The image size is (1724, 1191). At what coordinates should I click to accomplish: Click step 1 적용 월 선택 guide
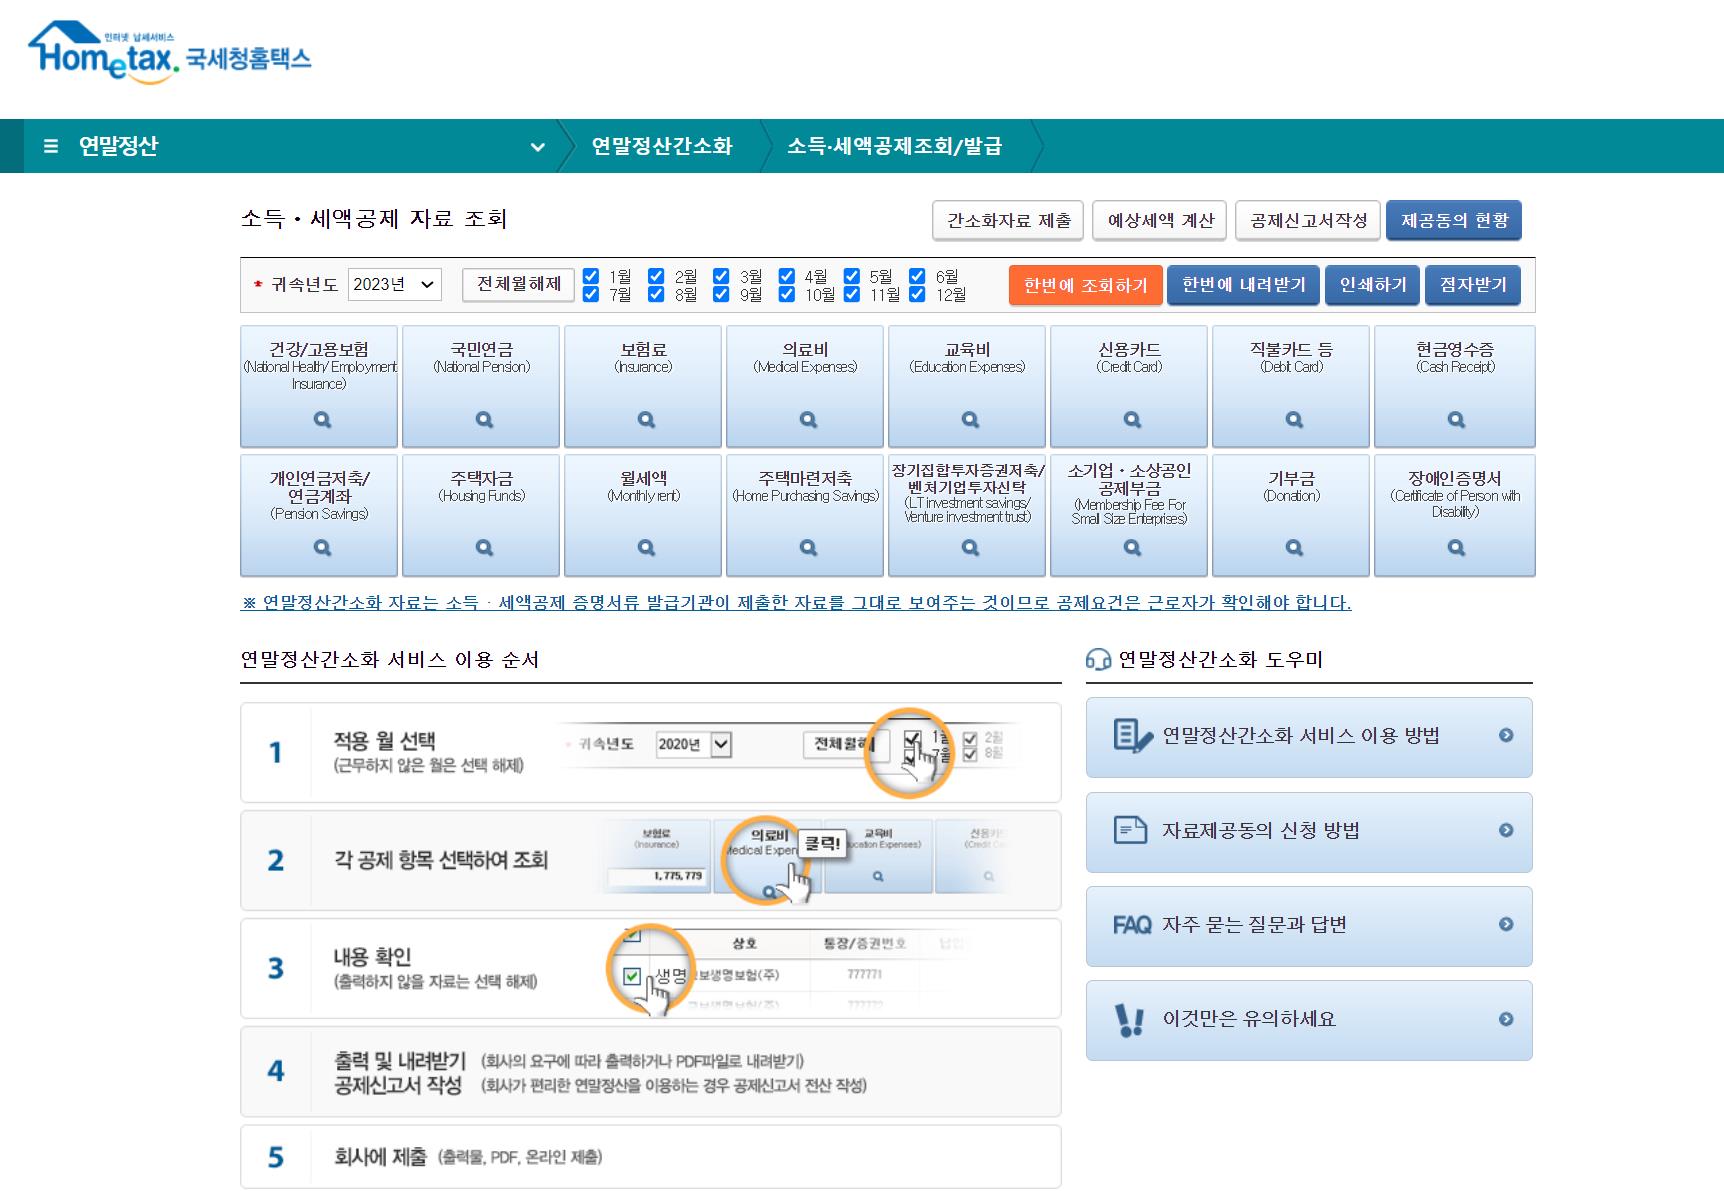point(650,753)
